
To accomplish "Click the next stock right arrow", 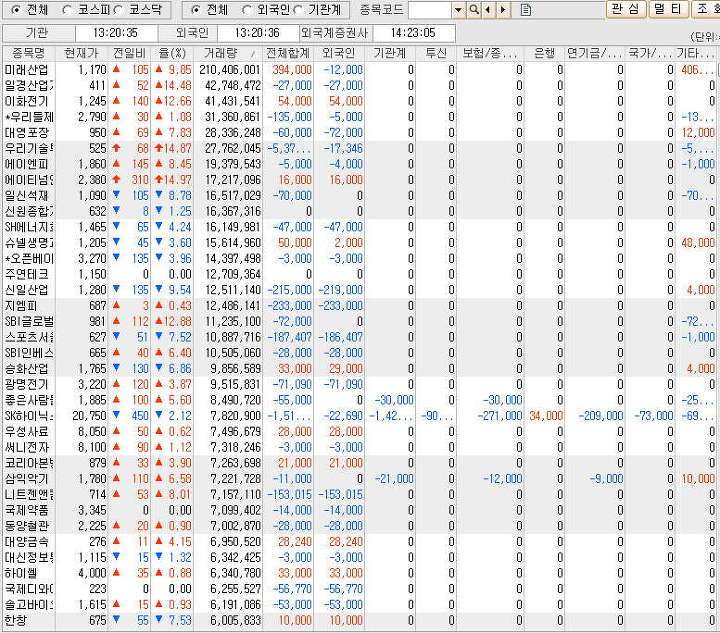I will pos(503,10).
